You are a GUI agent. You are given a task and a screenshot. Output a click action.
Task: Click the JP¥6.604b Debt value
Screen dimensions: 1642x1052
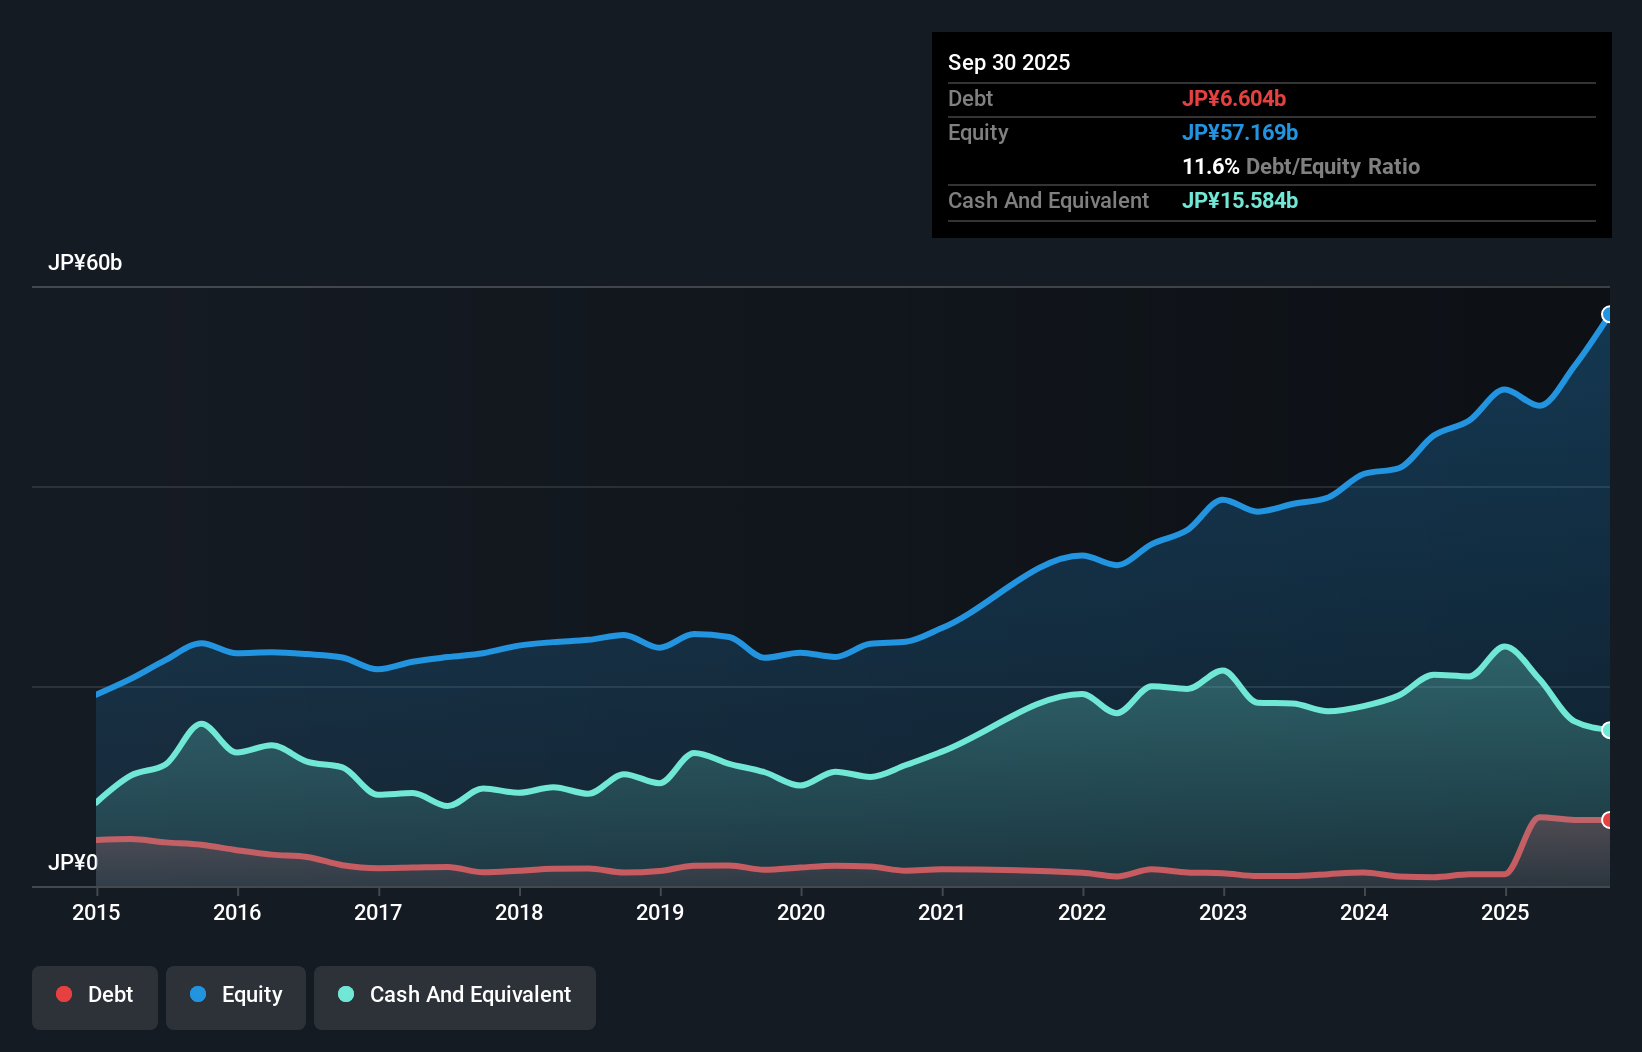(1236, 98)
